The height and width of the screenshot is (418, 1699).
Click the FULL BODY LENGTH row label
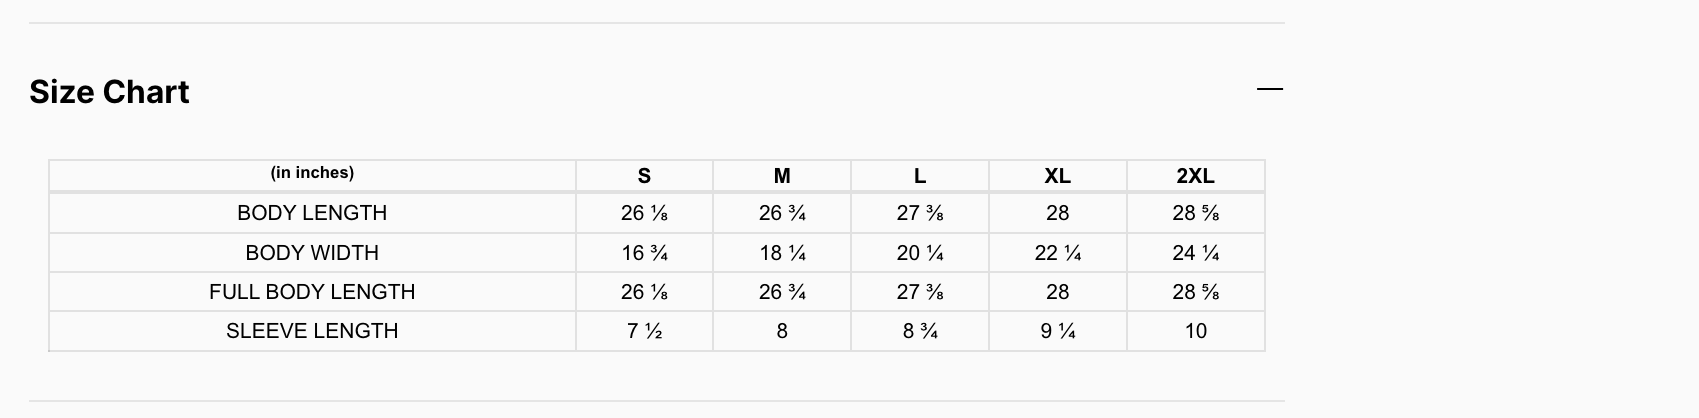click(x=312, y=292)
